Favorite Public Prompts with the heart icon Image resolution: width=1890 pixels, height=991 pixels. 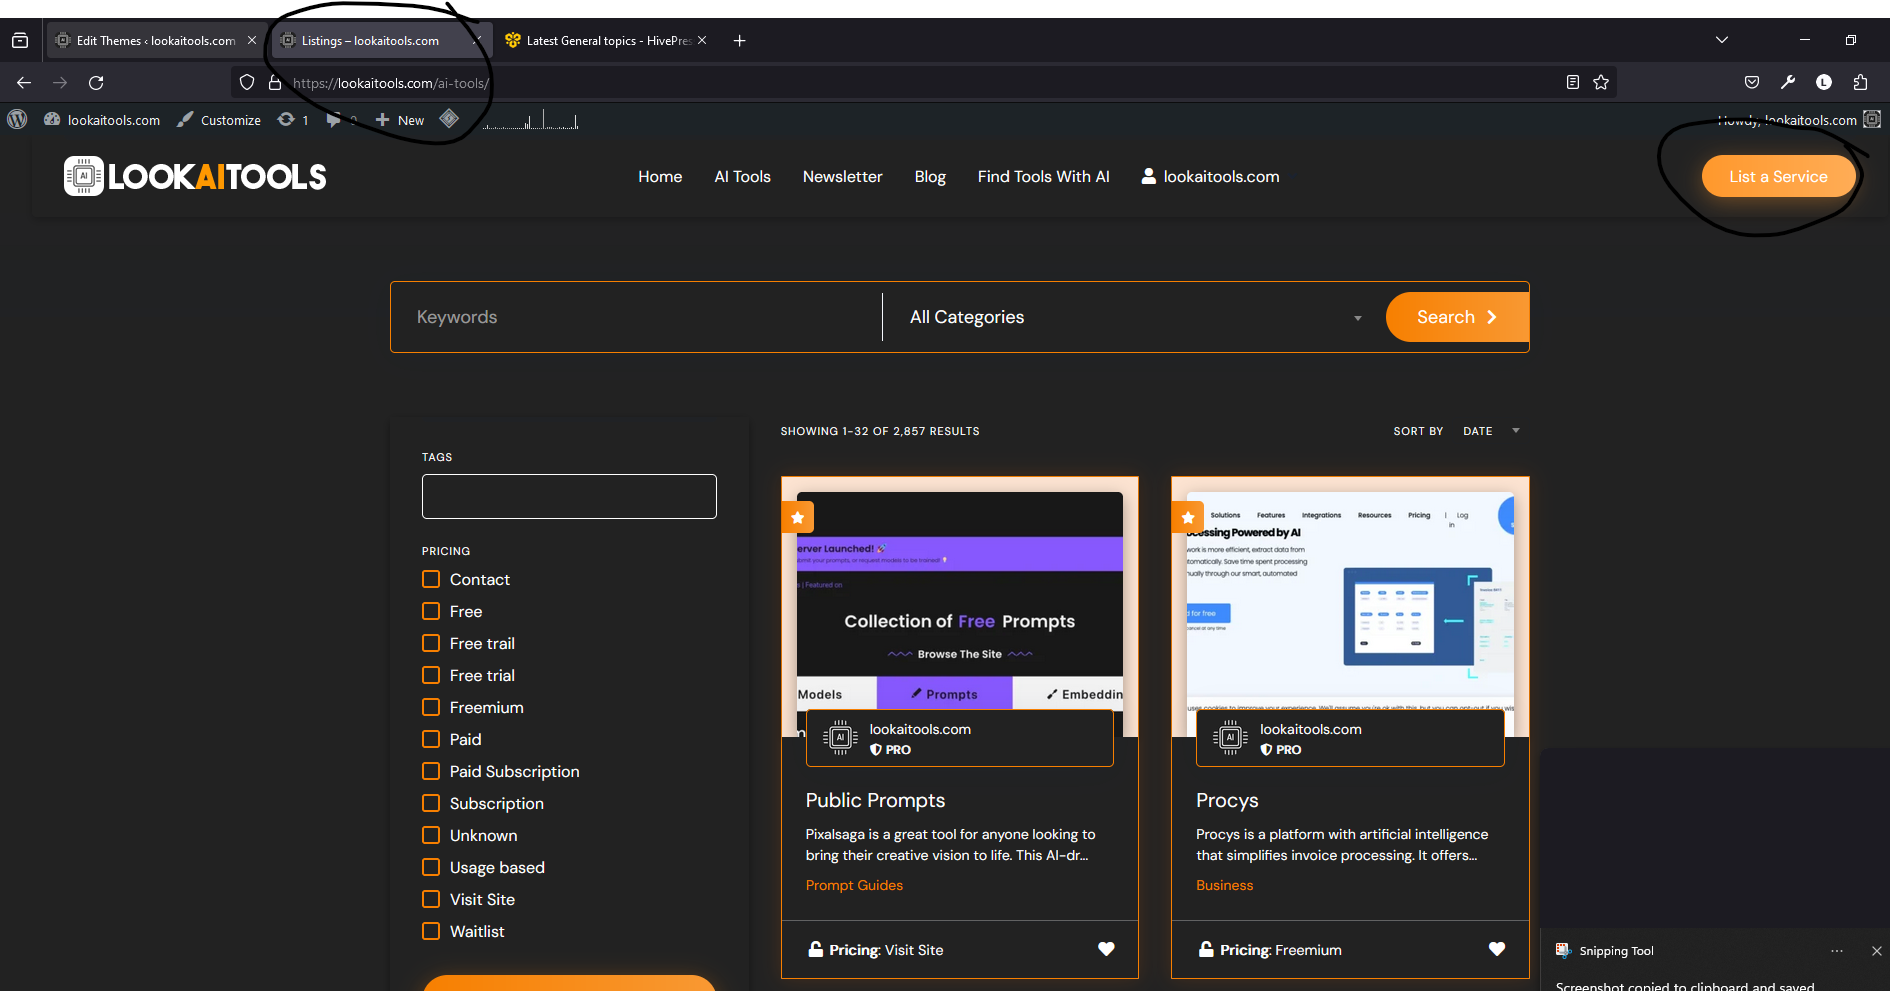point(1106,949)
